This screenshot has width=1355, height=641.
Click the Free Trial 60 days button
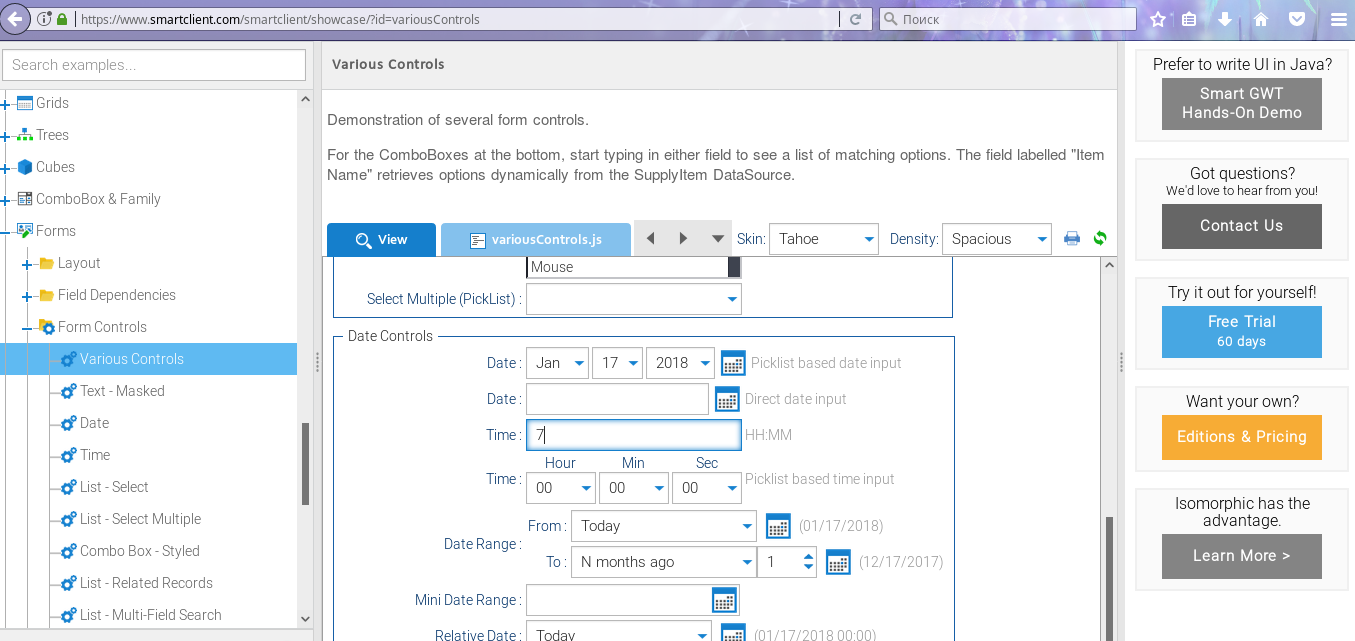(1241, 331)
